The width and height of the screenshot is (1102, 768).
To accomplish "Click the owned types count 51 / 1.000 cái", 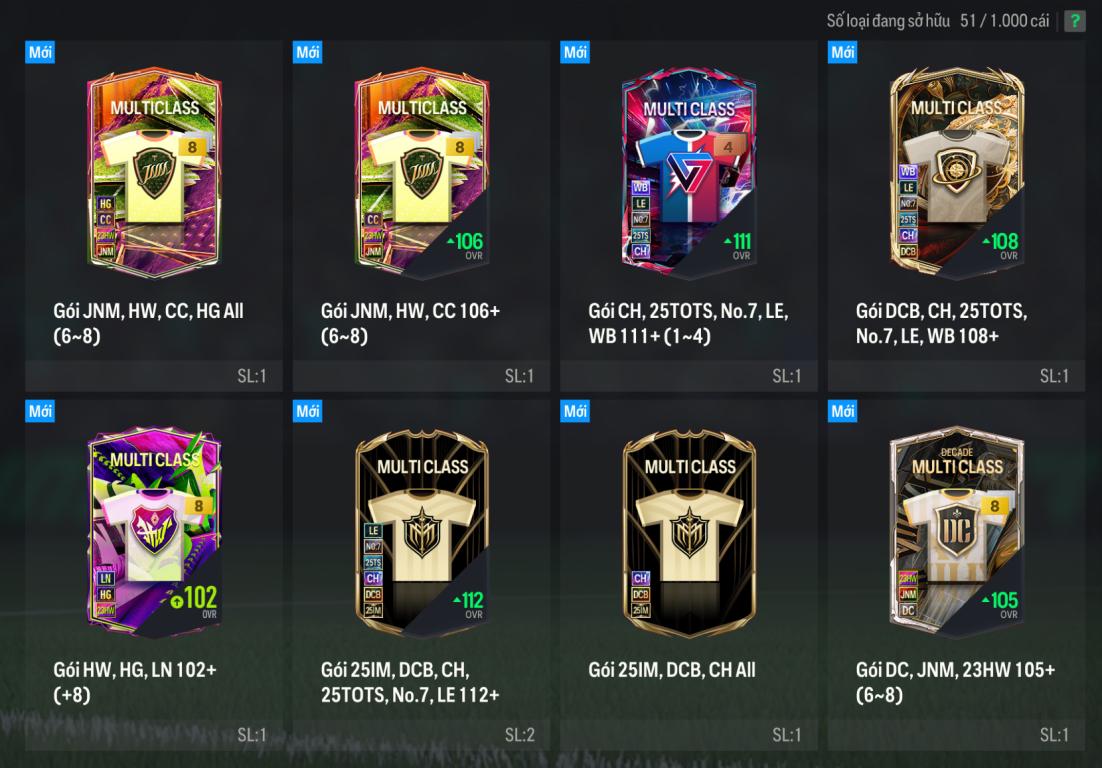I will 1004,21.
